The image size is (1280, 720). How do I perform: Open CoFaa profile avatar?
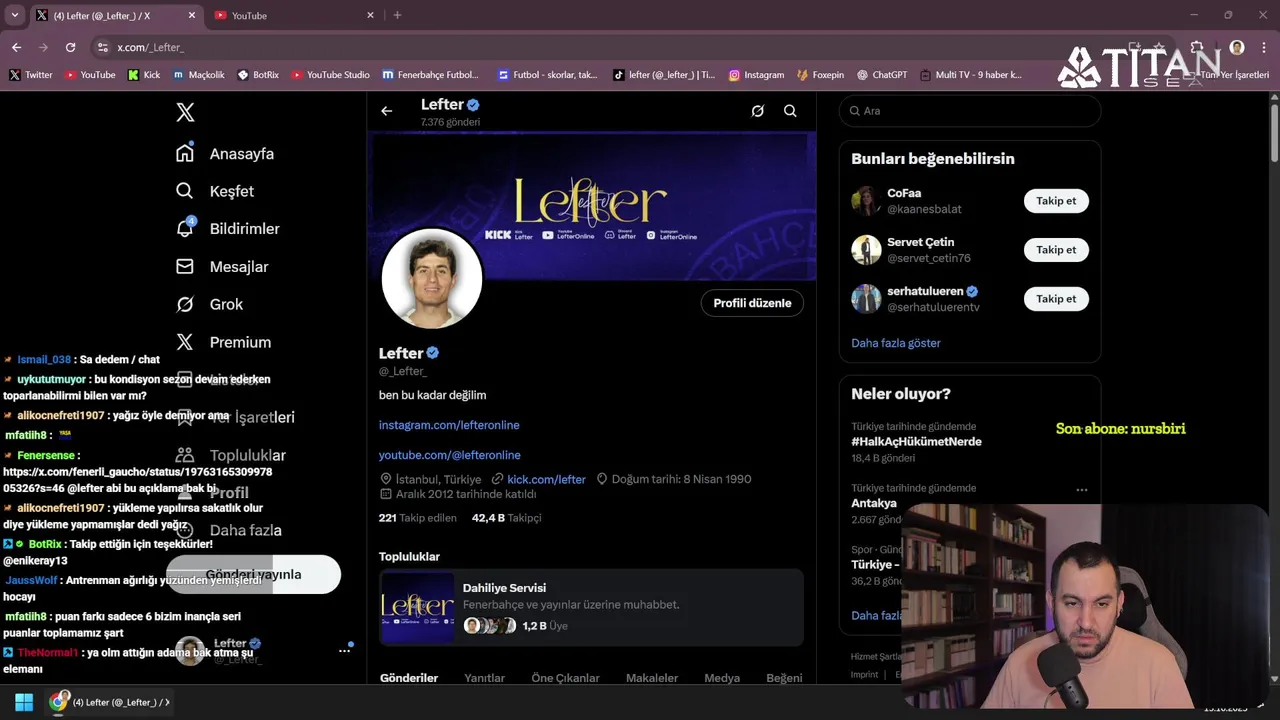pyautogui.click(x=866, y=201)
